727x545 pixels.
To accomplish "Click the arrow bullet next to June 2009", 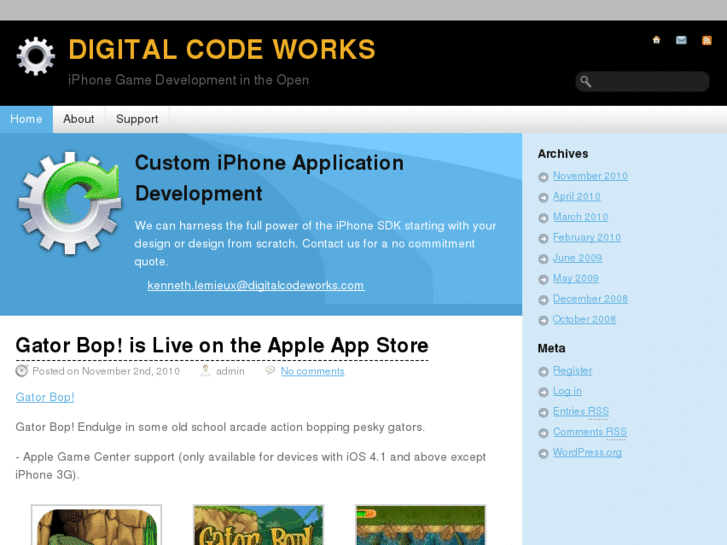I will [543, 259].
